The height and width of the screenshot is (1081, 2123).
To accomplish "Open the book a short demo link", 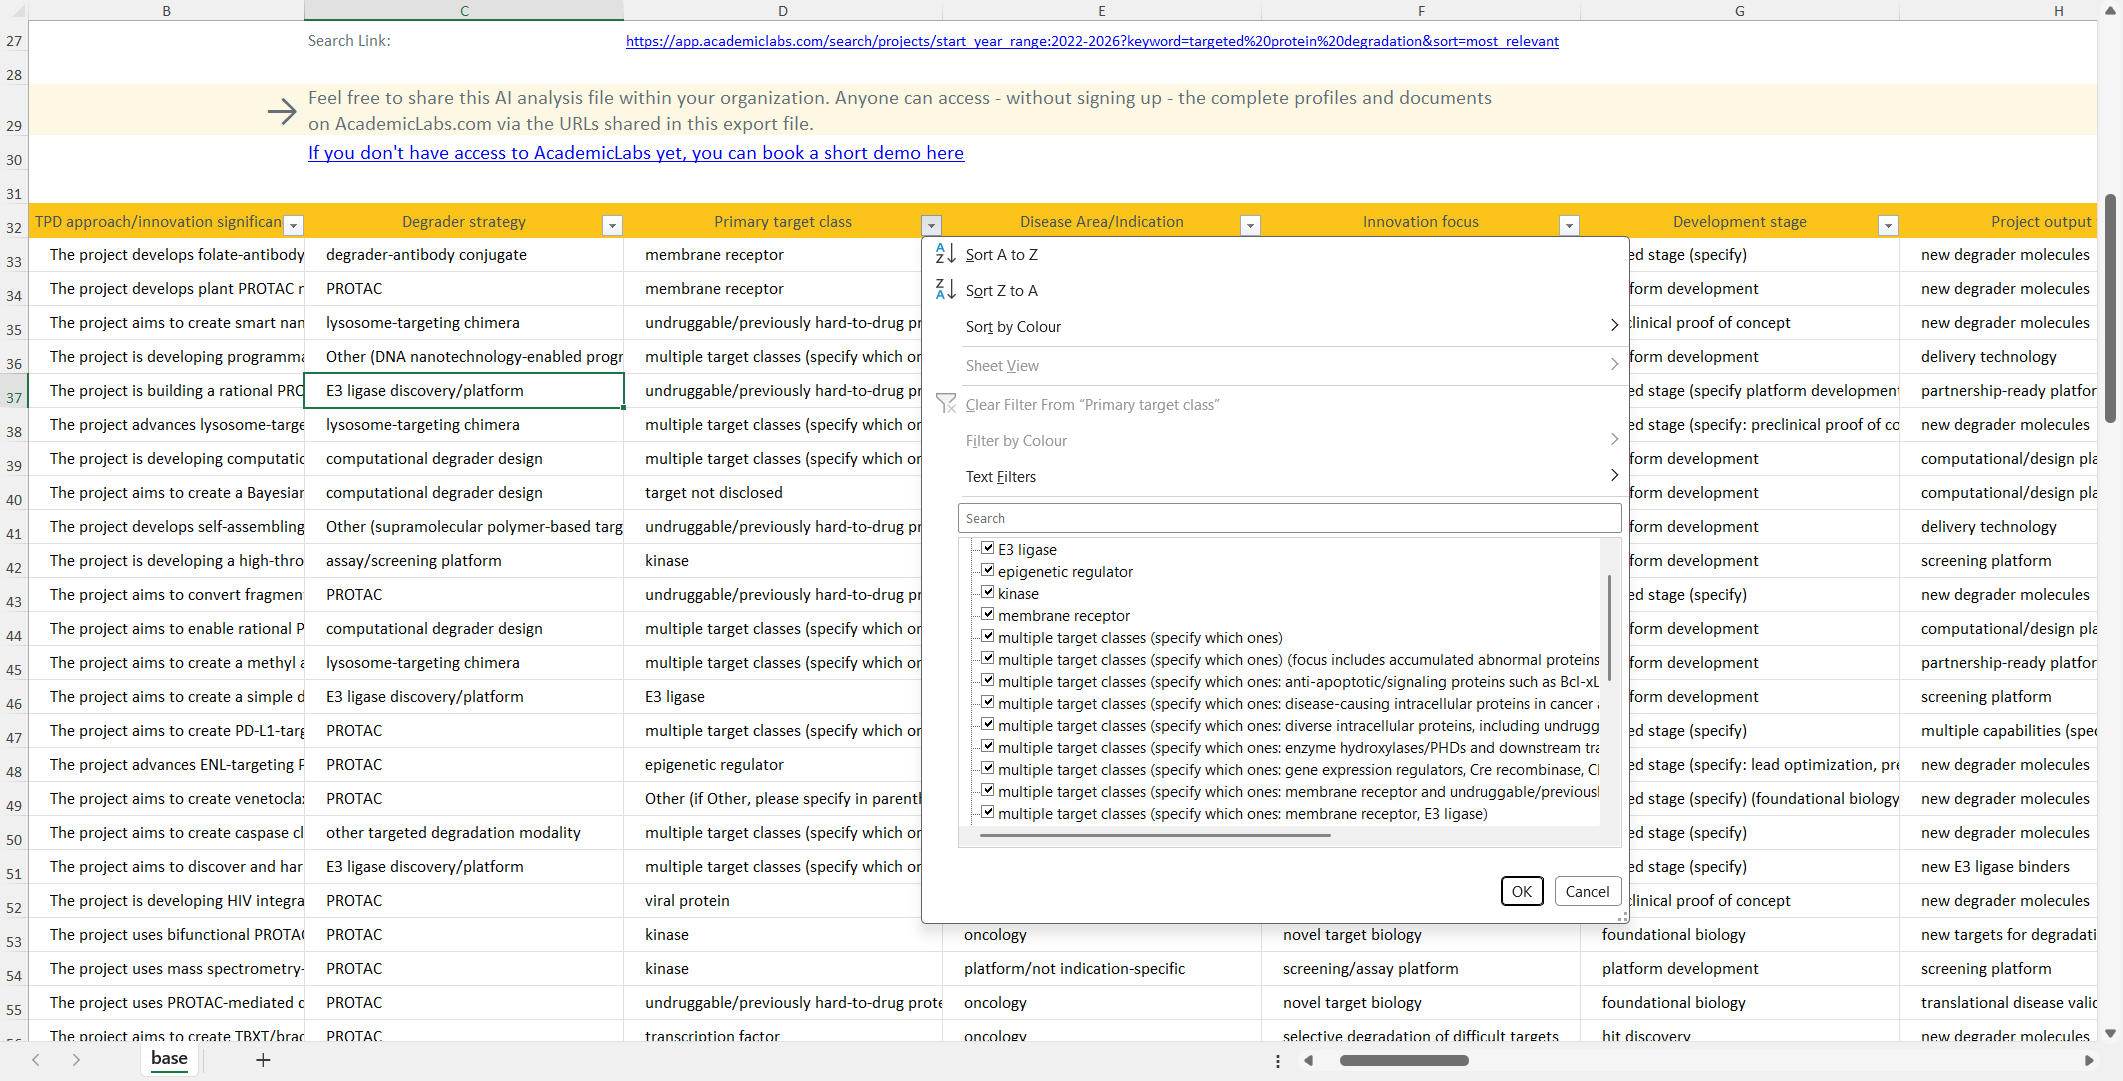I will (636, 153).
